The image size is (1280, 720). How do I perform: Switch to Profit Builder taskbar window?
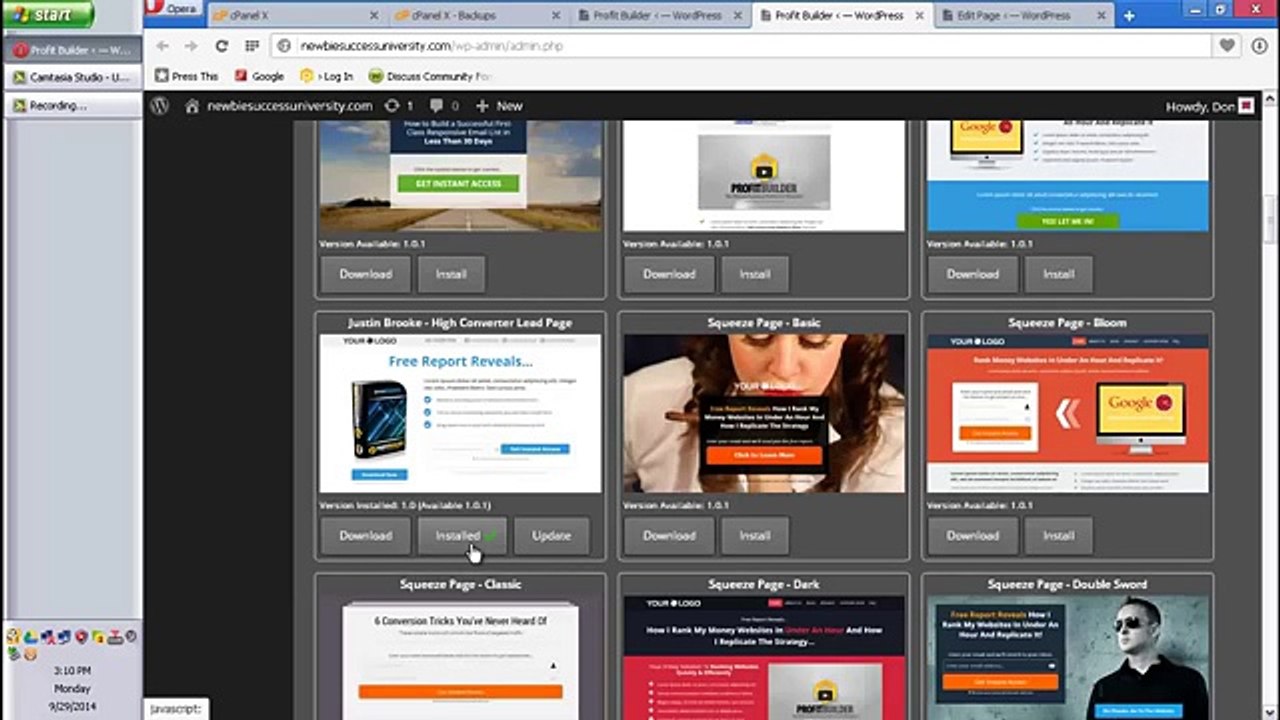click(x=73, y=50)
